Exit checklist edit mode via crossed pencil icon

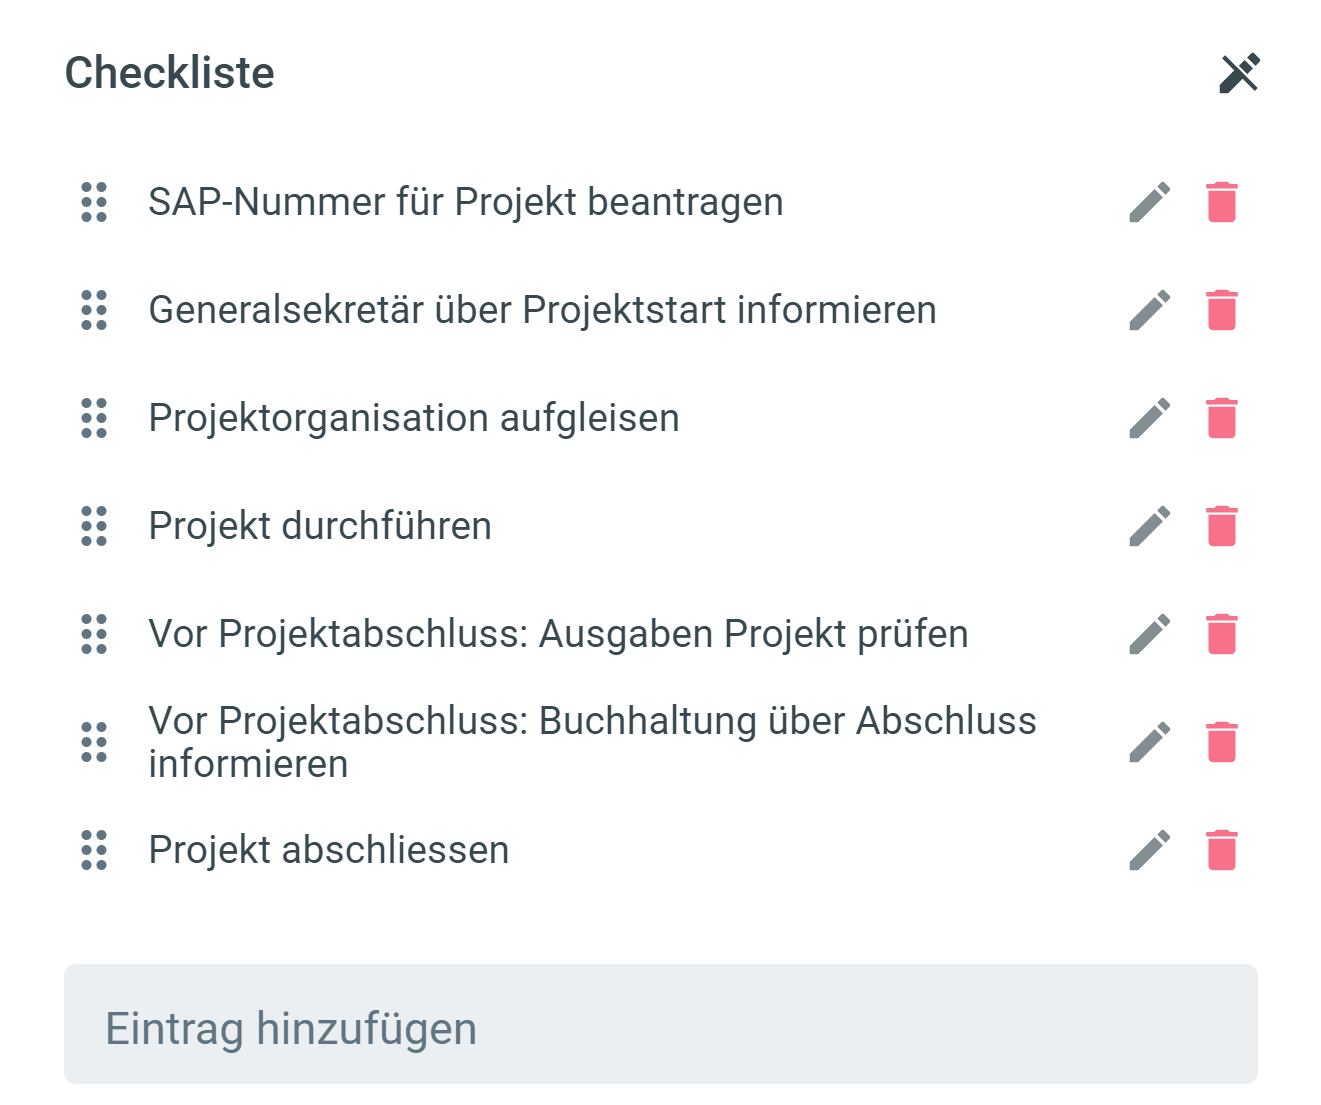click(1239, 73)
